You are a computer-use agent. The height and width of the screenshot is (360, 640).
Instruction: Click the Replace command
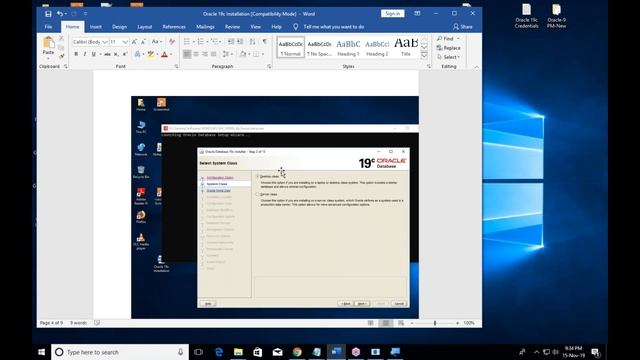[x=449, y=48]
